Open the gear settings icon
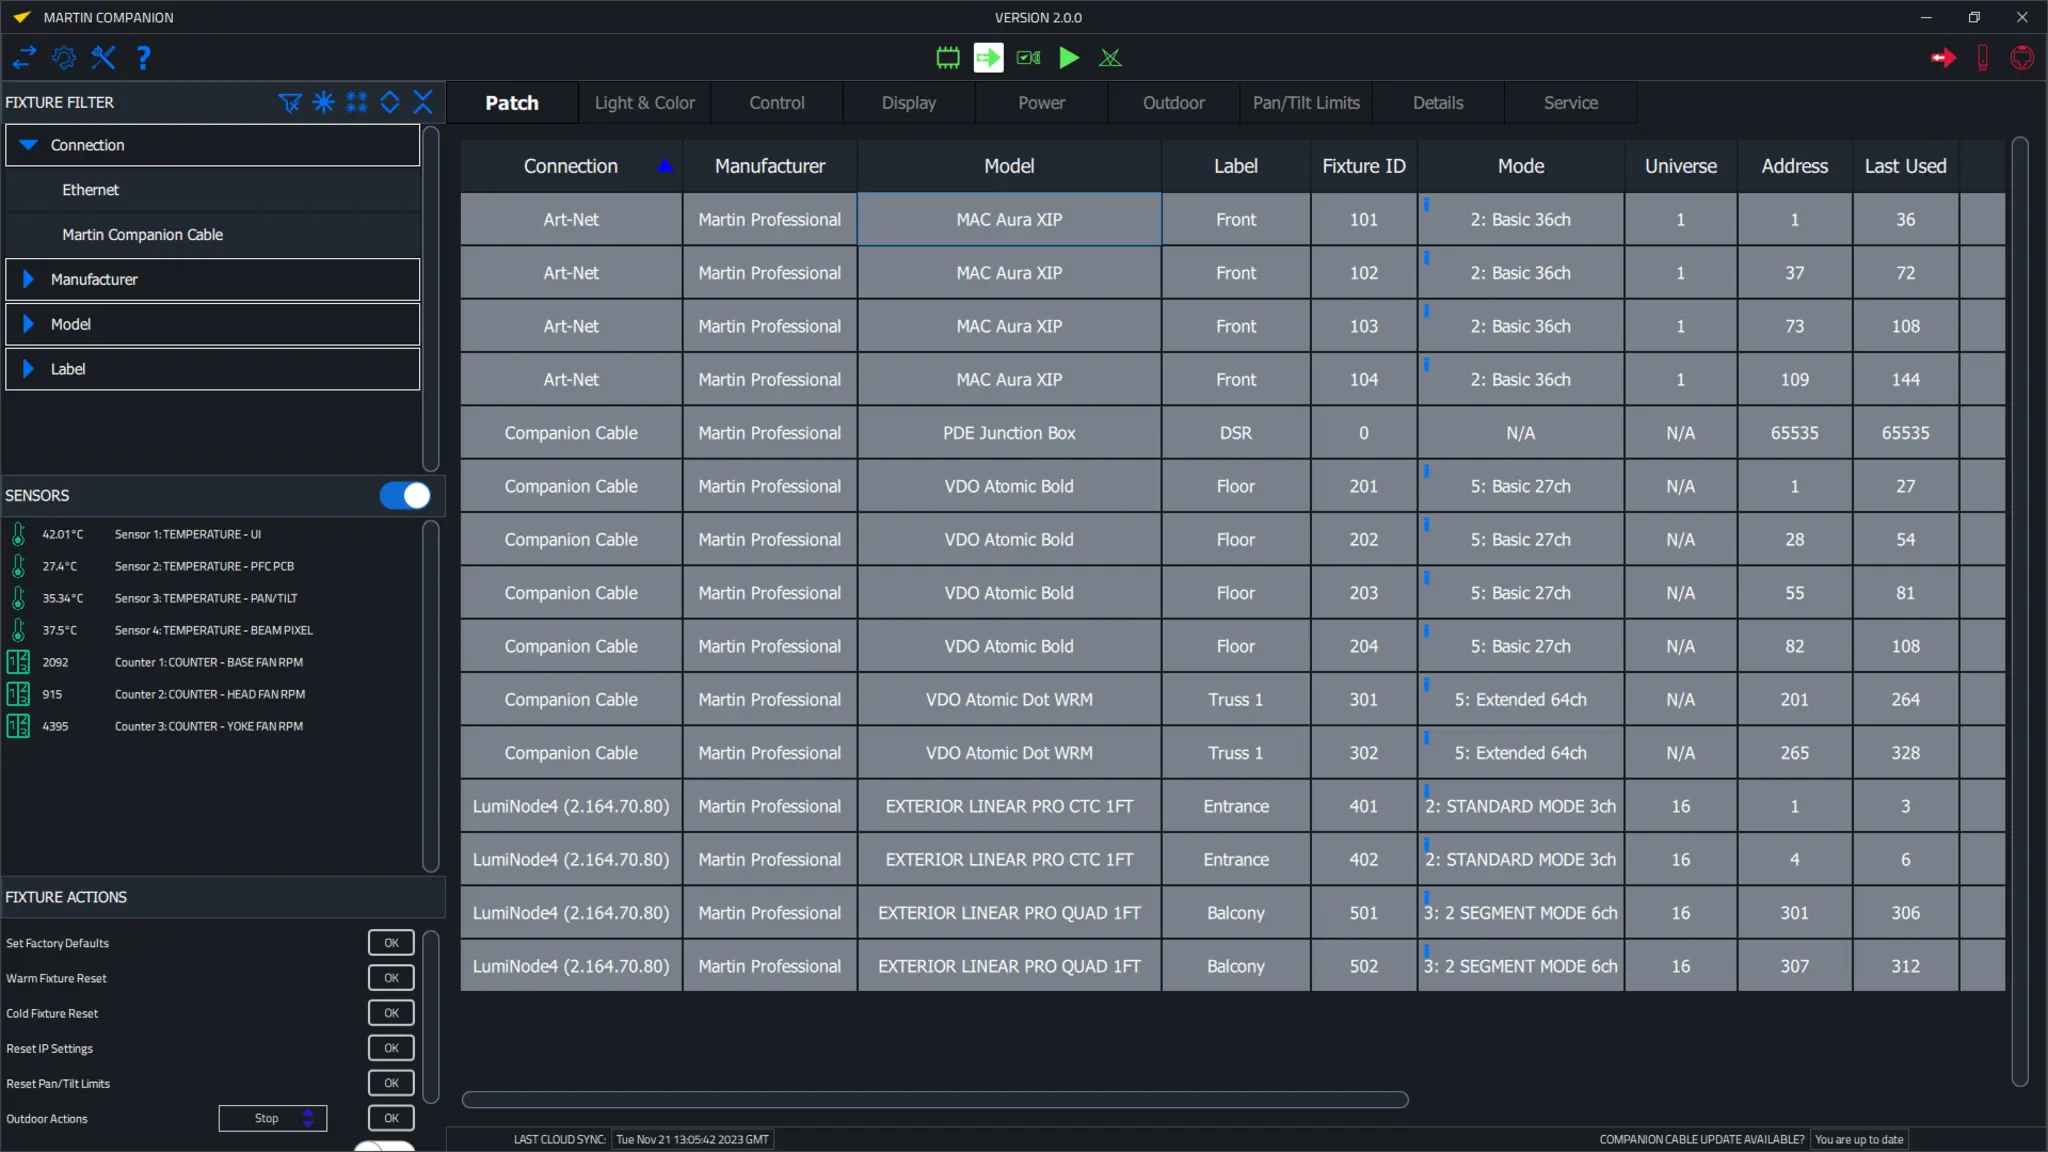 [64, 58]
